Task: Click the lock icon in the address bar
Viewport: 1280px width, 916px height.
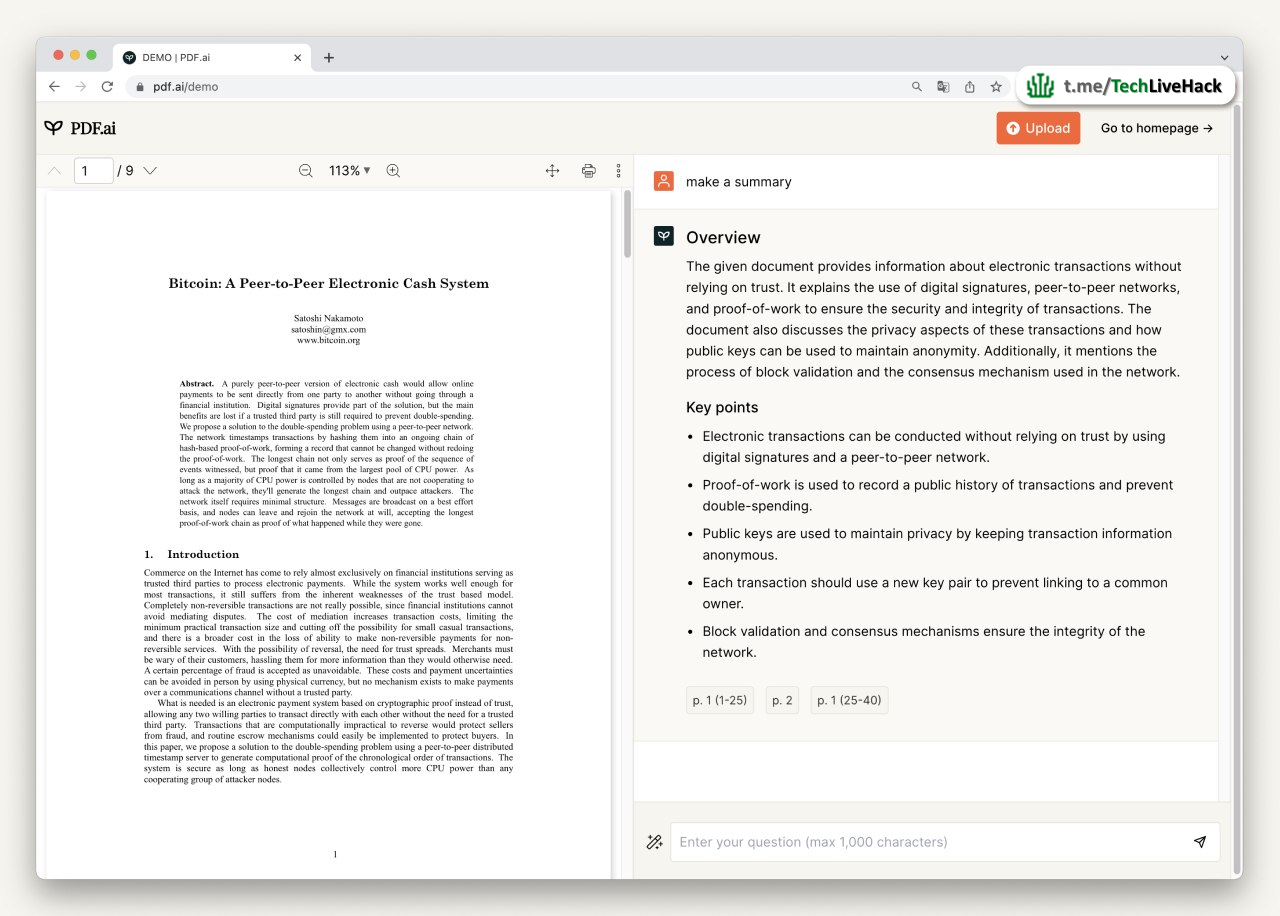Action: (140, 87)
